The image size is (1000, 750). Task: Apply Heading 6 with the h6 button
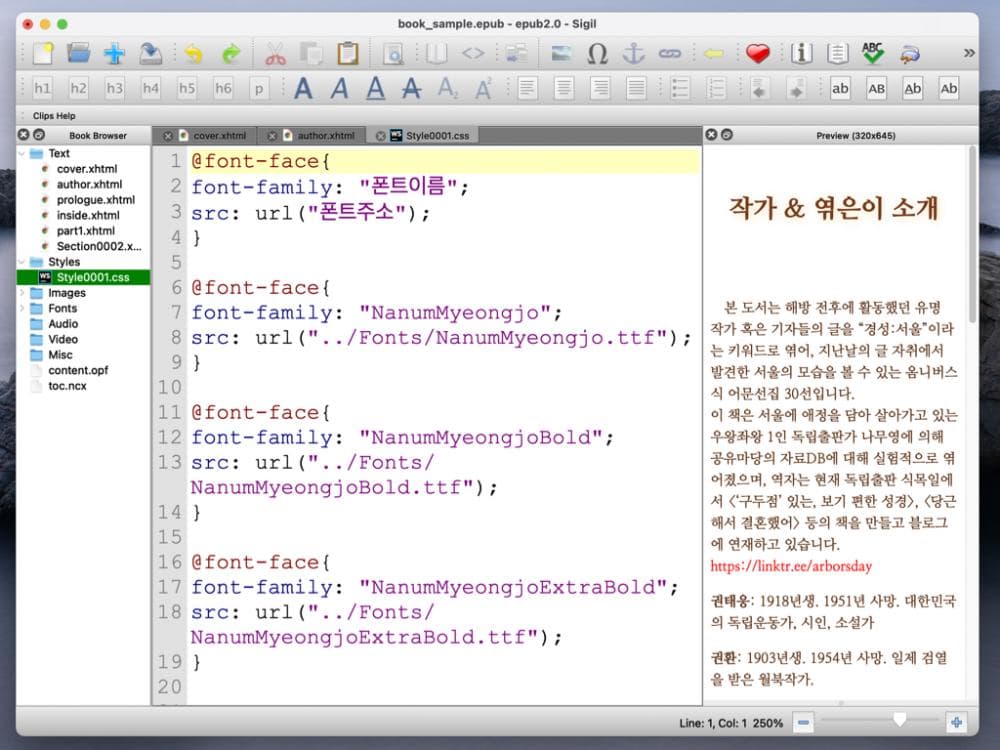pos(223,88)
